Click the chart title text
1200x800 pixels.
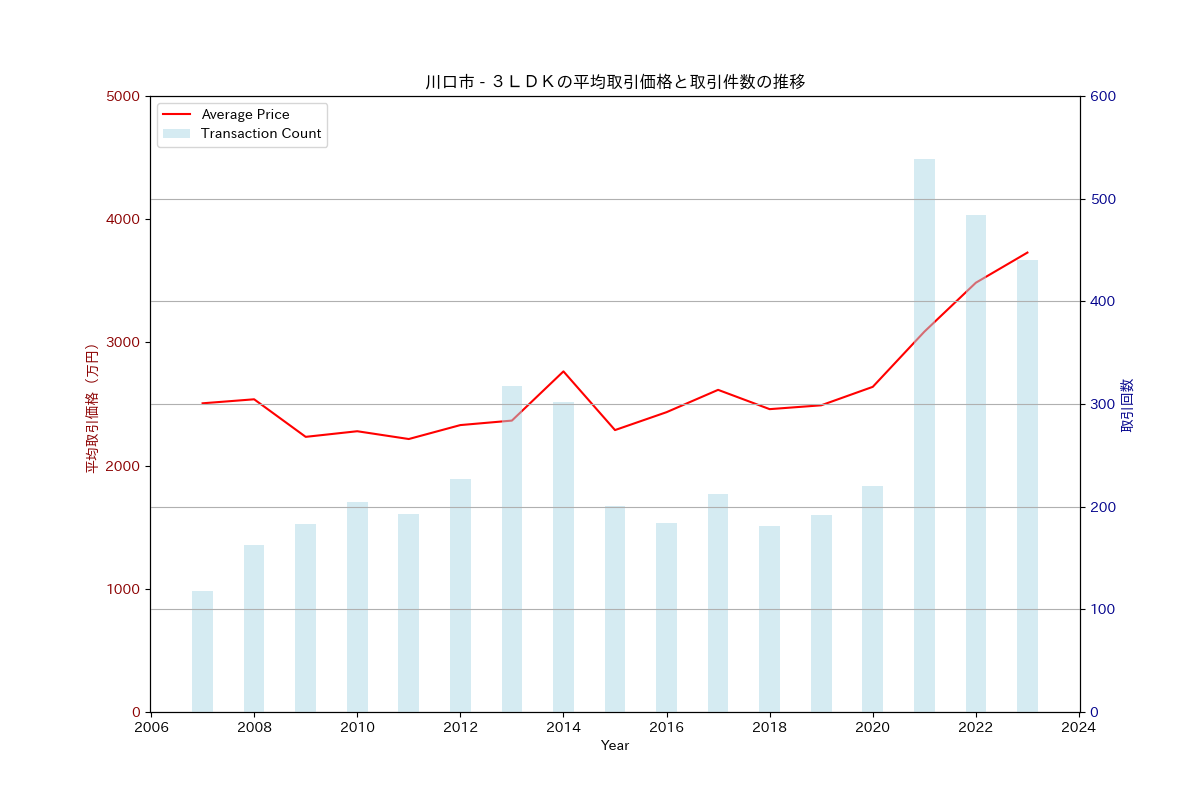(615, 82)
